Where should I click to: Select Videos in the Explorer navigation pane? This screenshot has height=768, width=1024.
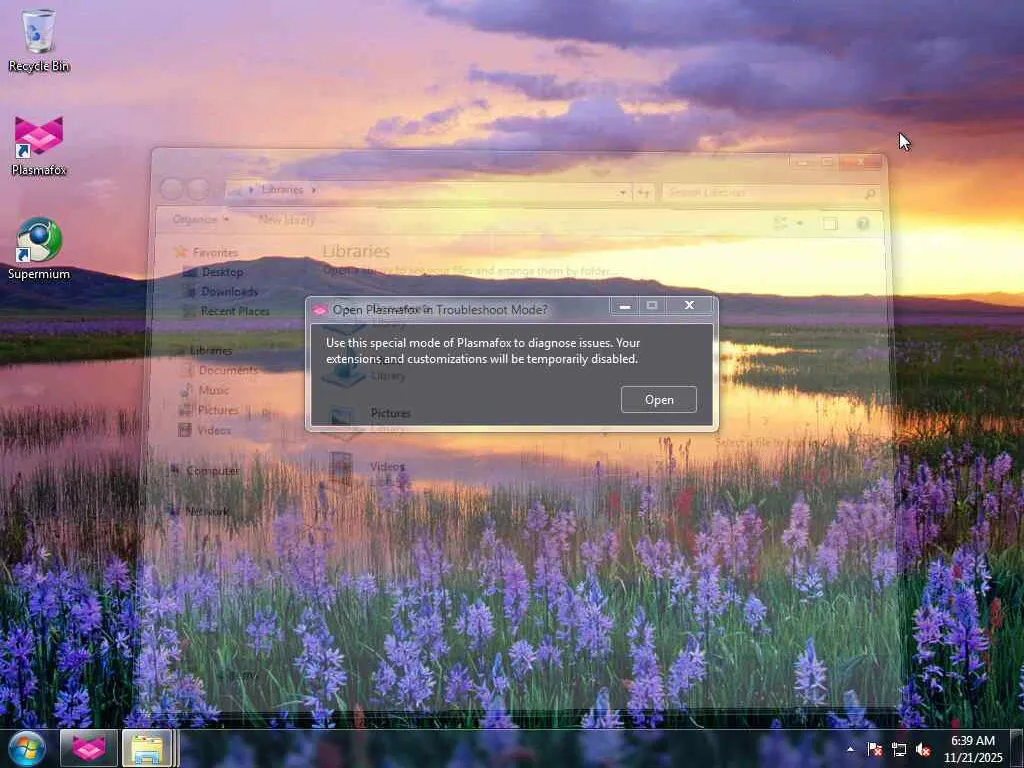206,430
